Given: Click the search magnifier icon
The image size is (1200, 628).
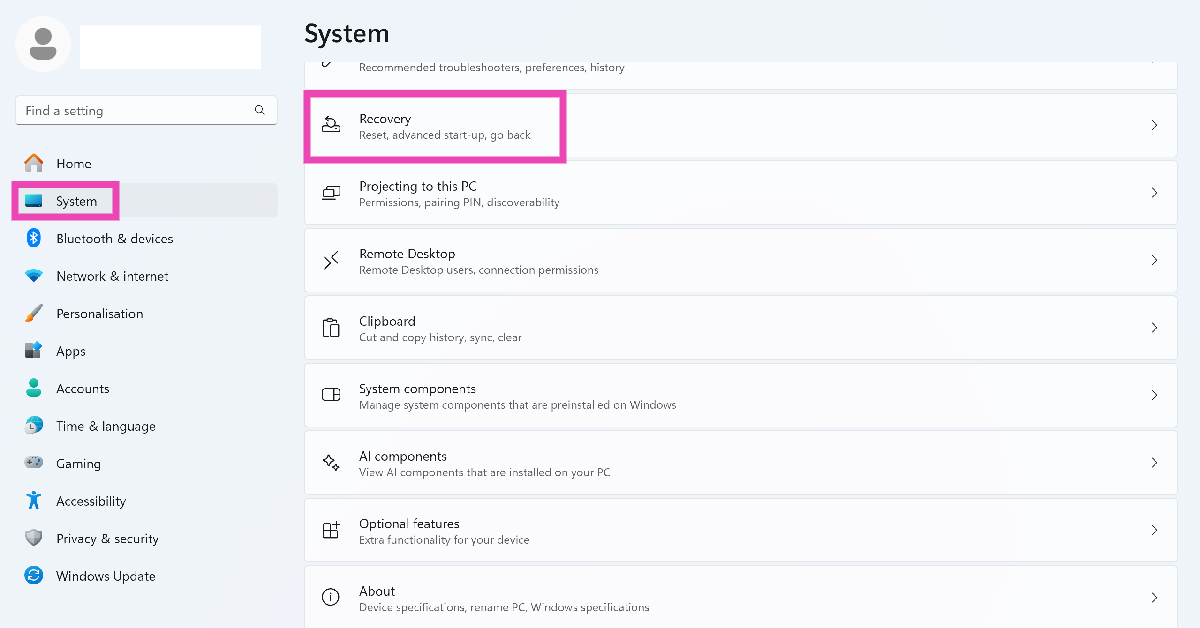Looking at the screenshot, I should click(x=260, y=111).
